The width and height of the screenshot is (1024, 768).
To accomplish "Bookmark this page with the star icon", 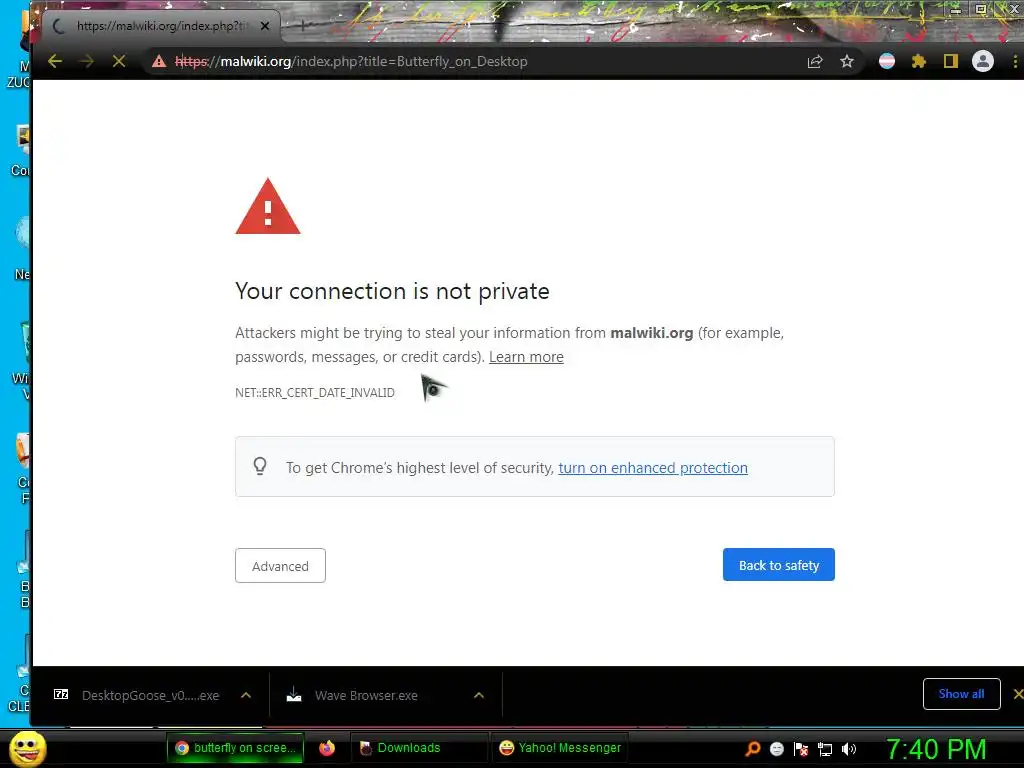I will point(847,61).
